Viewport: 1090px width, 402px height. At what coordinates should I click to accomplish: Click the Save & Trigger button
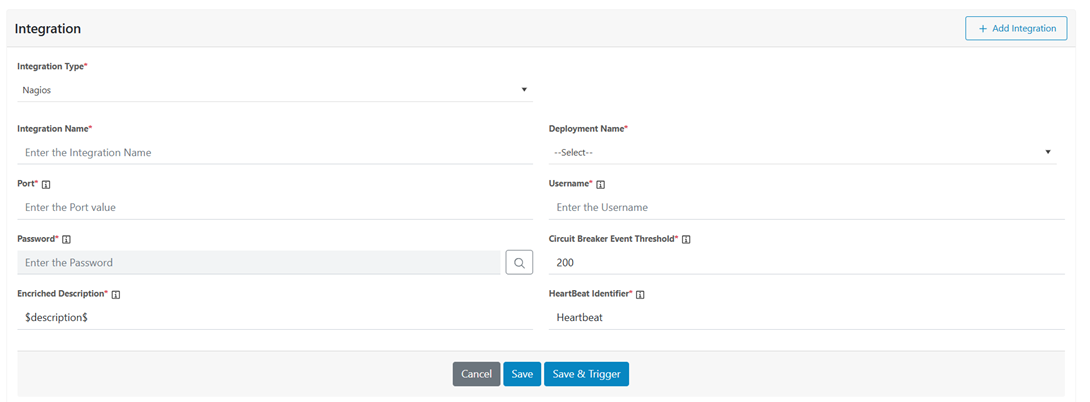pos(586,374)
